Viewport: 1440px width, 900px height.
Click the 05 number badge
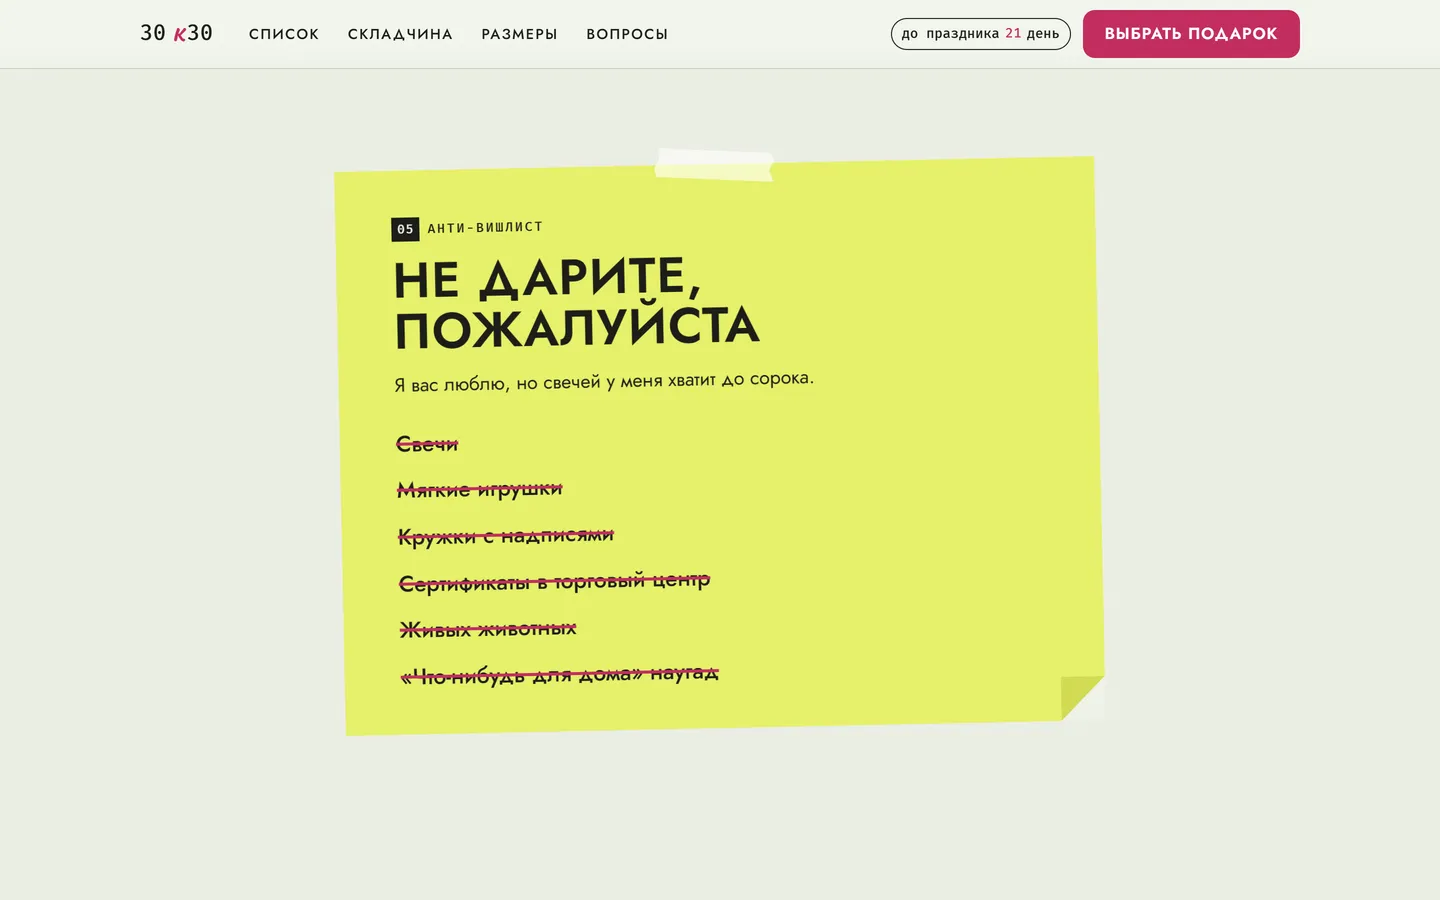[405, 229]
